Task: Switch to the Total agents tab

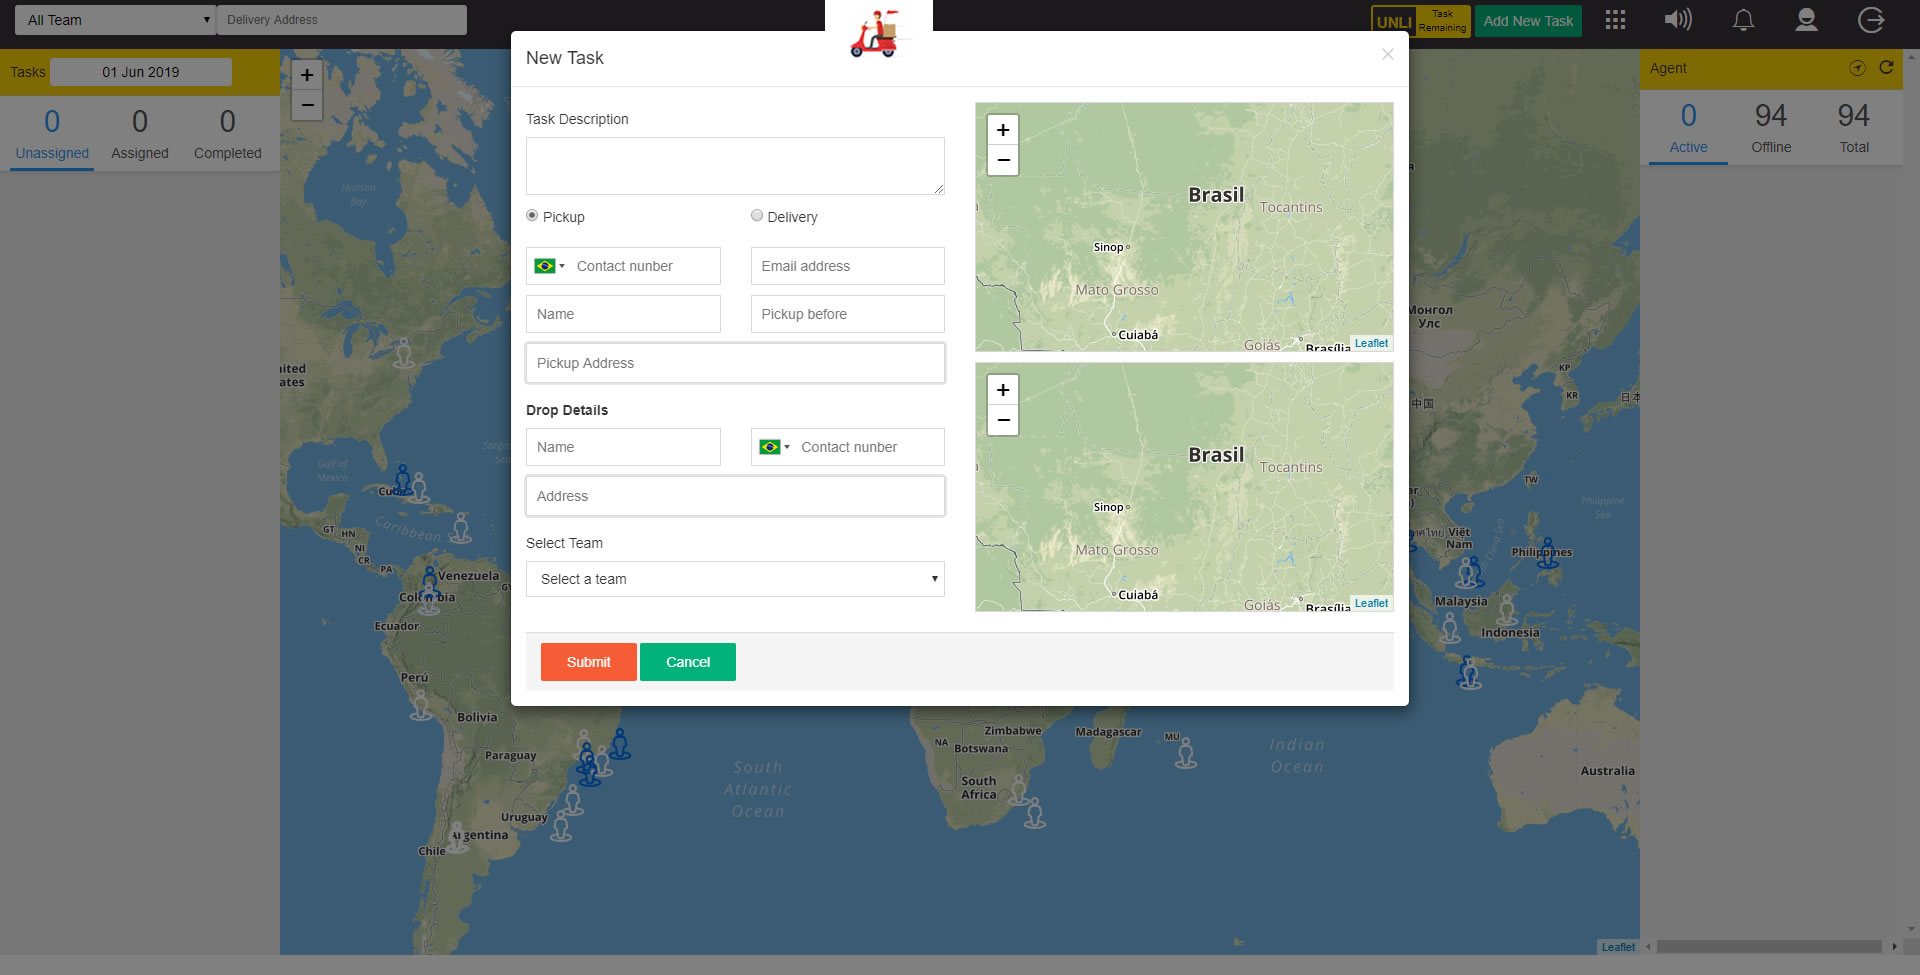Action: coord(1854,129)
